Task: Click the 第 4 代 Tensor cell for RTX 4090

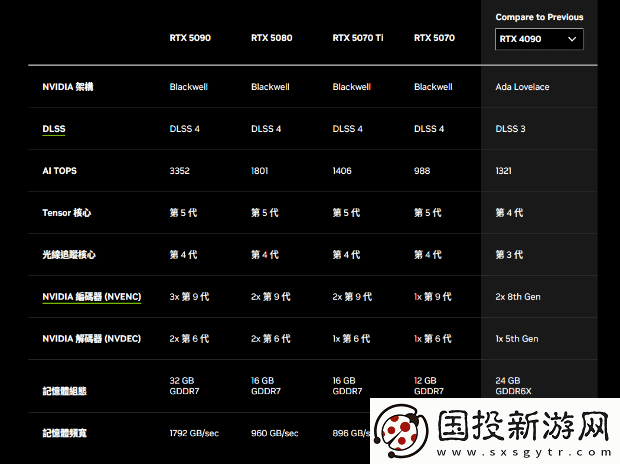Action: point(509,213)
